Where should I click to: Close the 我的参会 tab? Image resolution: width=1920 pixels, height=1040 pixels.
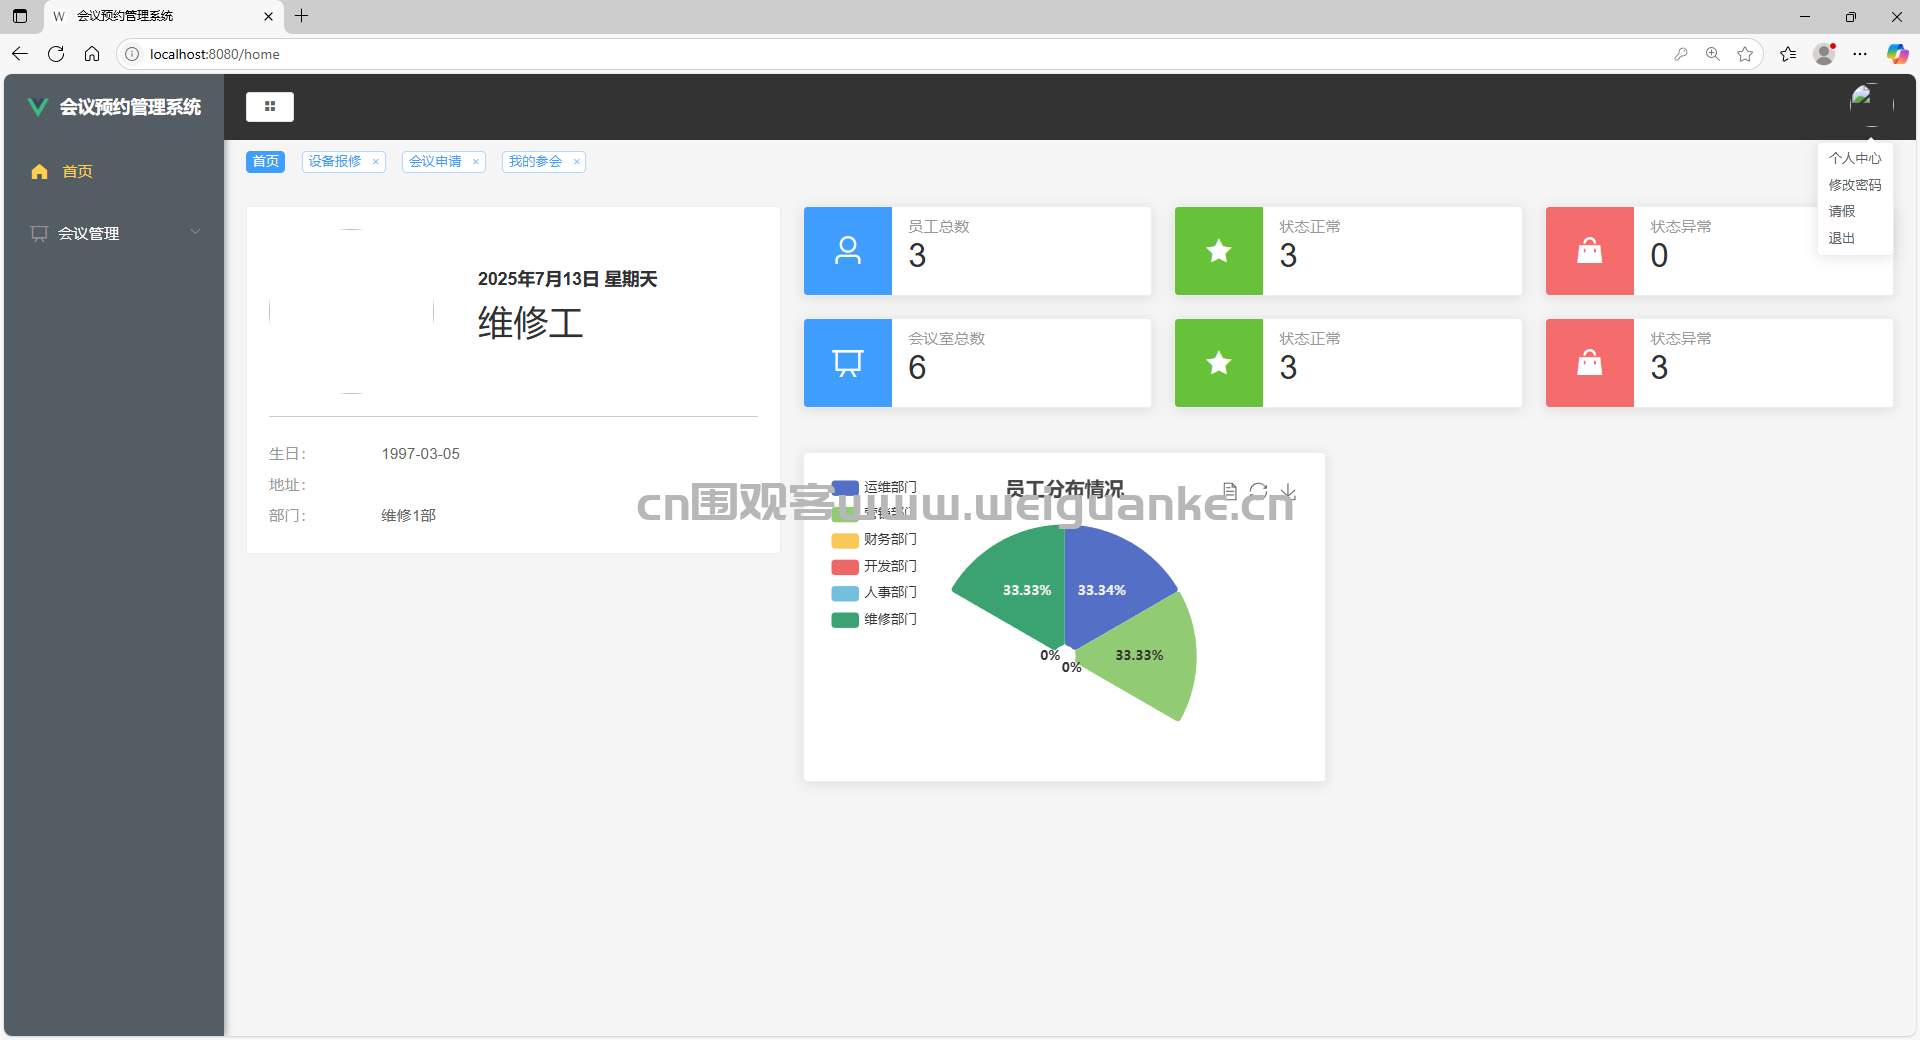pyautogui.click(x=577, y=162)
